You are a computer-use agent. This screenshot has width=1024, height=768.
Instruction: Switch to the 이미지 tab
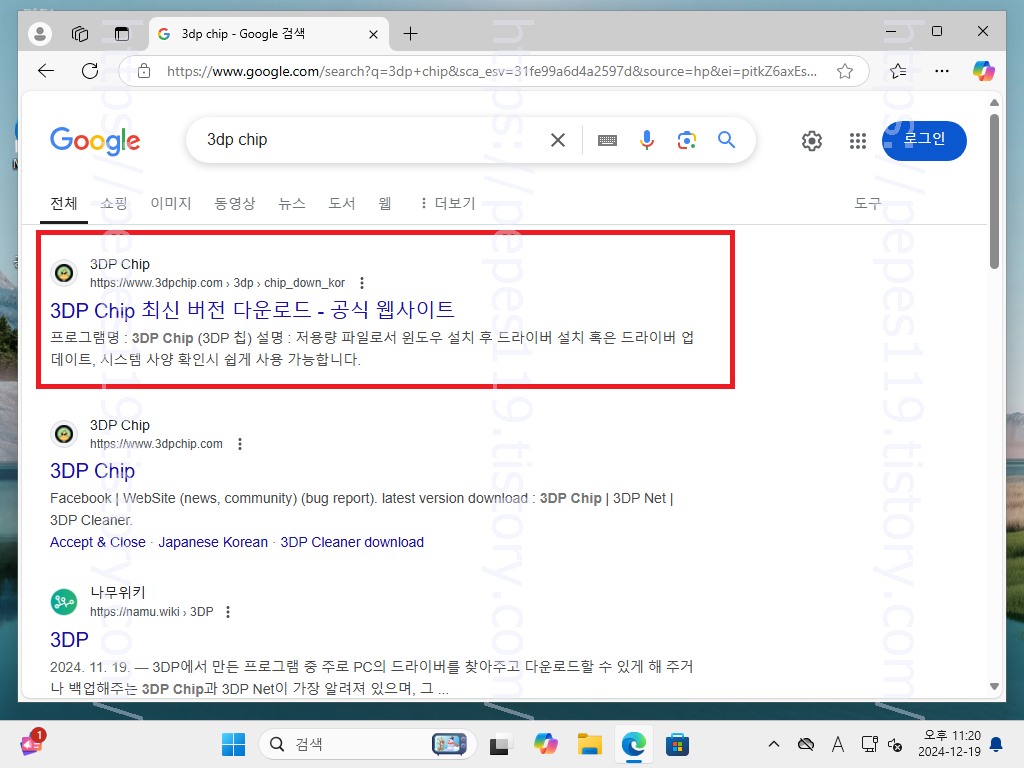coord(170,203)
